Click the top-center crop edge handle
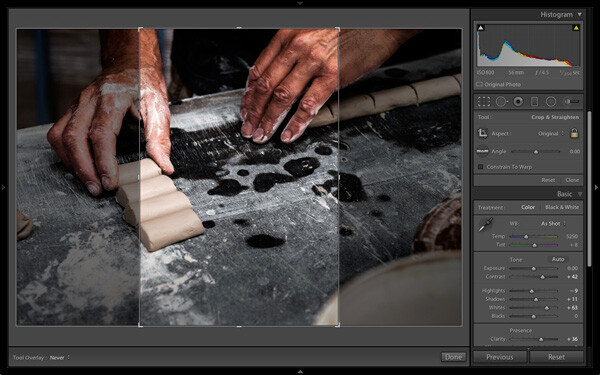The height and width of the screenshot is (375, 600). 239,28
